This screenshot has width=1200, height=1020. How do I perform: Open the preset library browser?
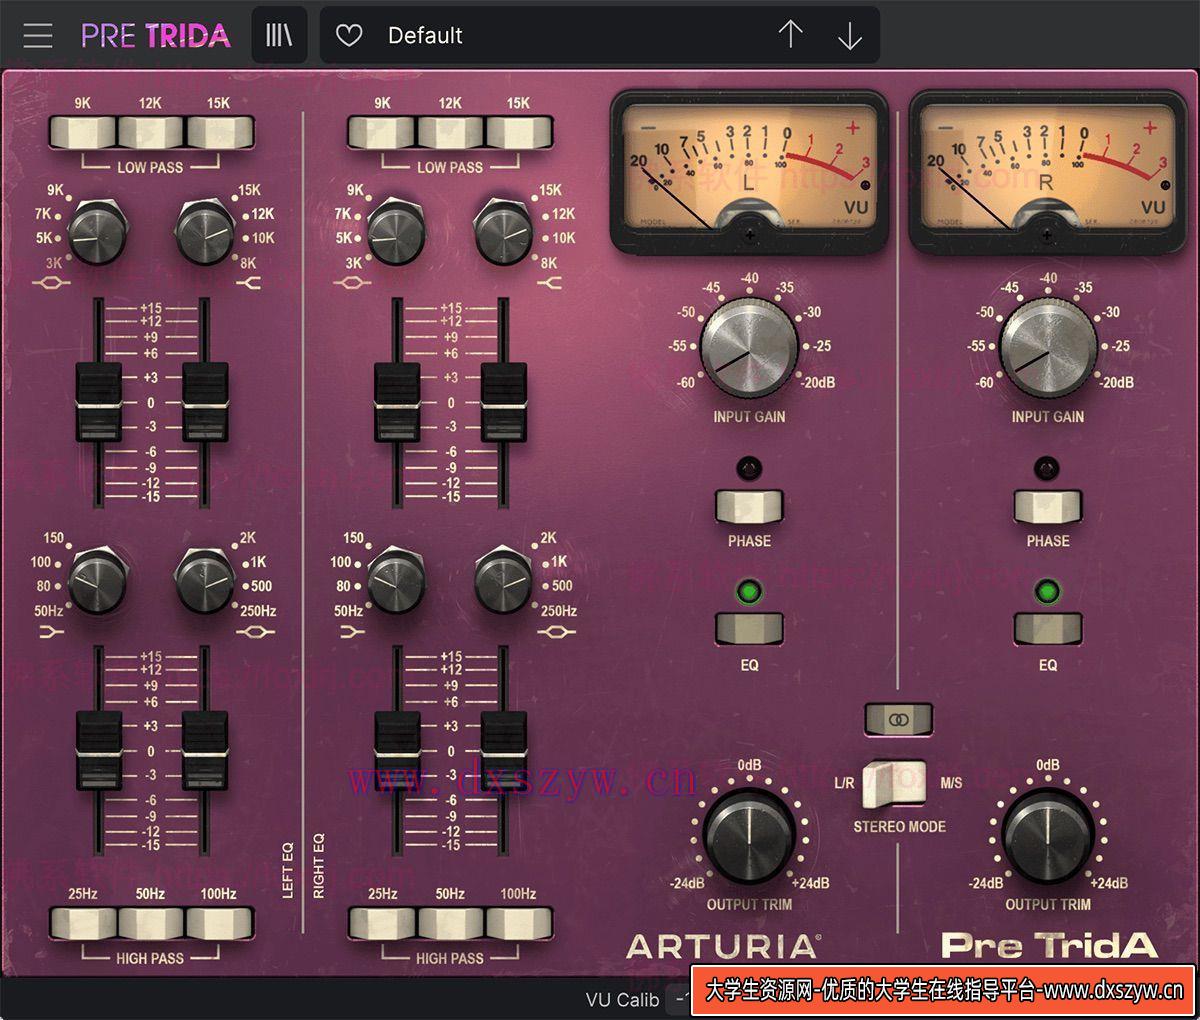tap(279, 36)
